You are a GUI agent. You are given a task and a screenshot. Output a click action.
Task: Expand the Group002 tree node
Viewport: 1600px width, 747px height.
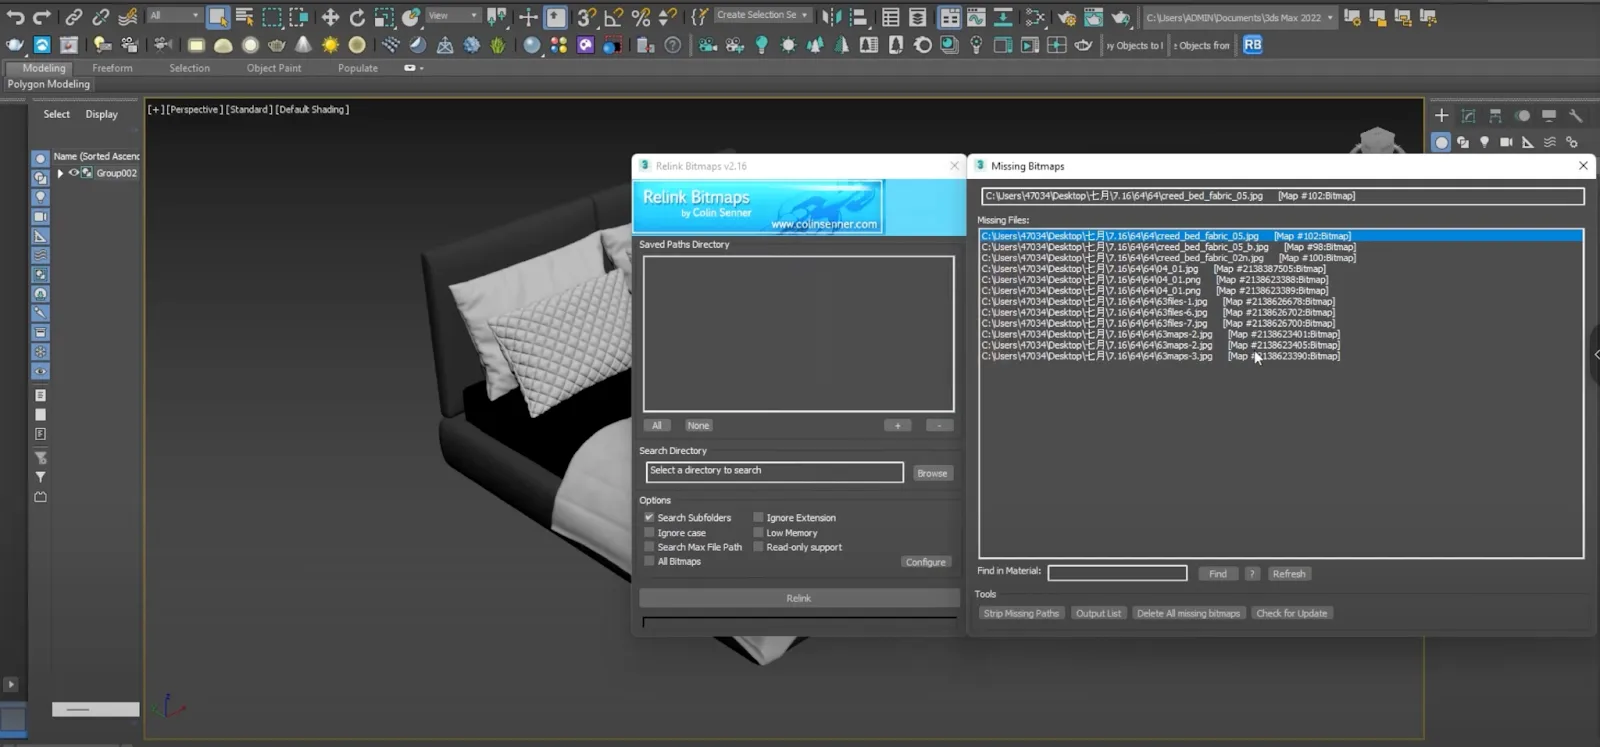click(x=60, y=173)
